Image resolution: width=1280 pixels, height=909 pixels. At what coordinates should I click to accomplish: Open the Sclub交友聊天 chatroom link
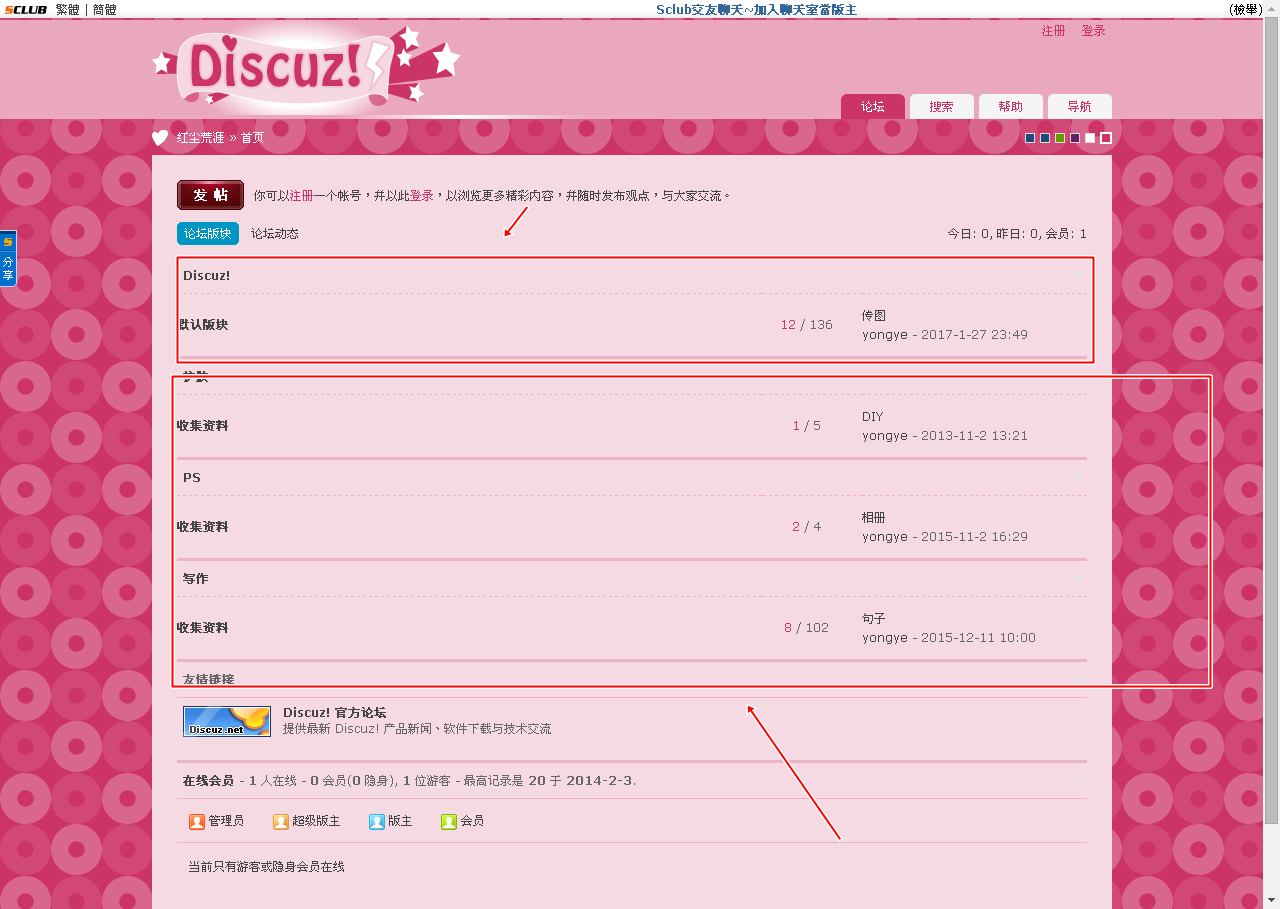[756, 9]
